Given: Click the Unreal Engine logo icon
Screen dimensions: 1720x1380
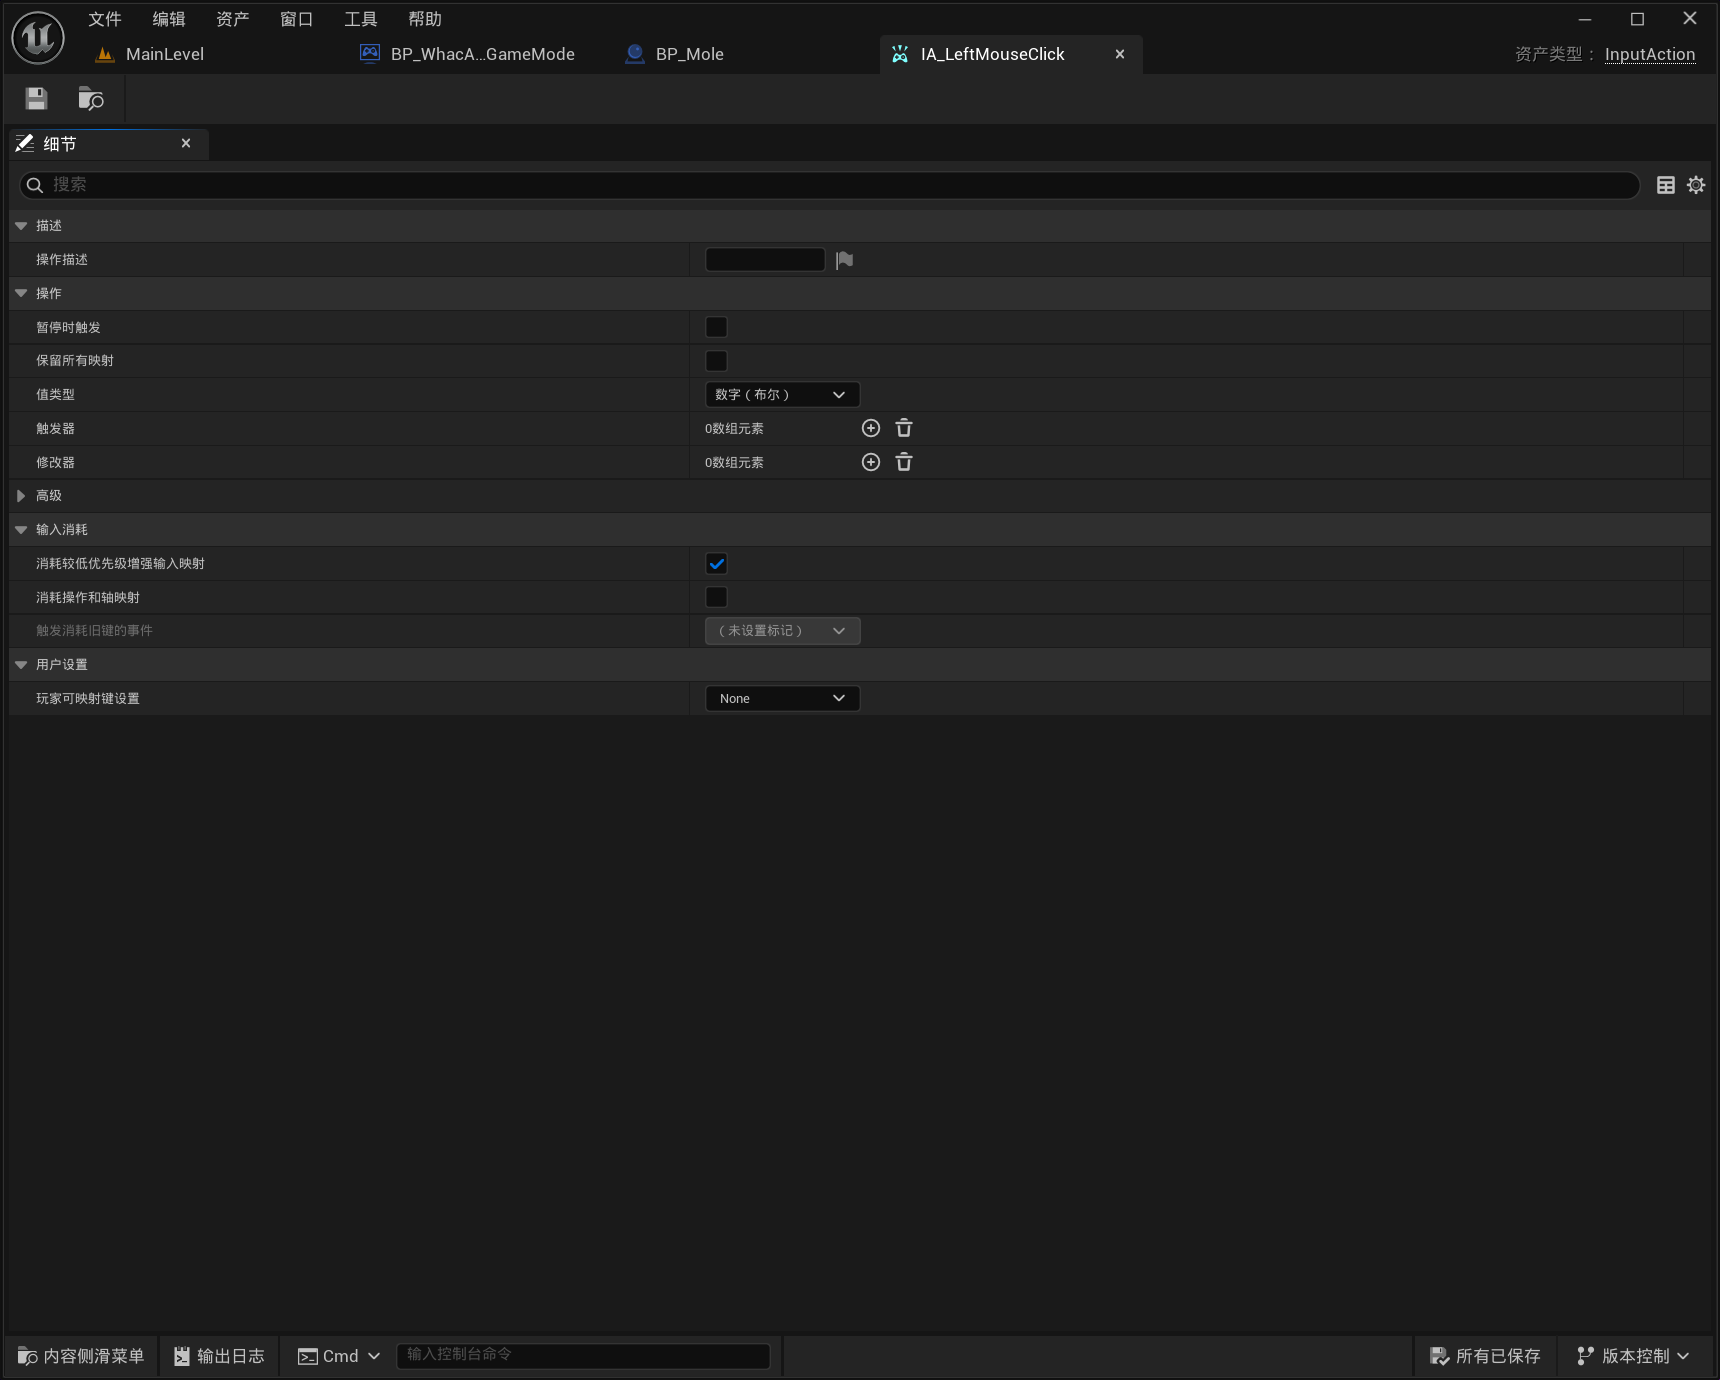Looking at the screenshot, I should (x=38, y=38).
